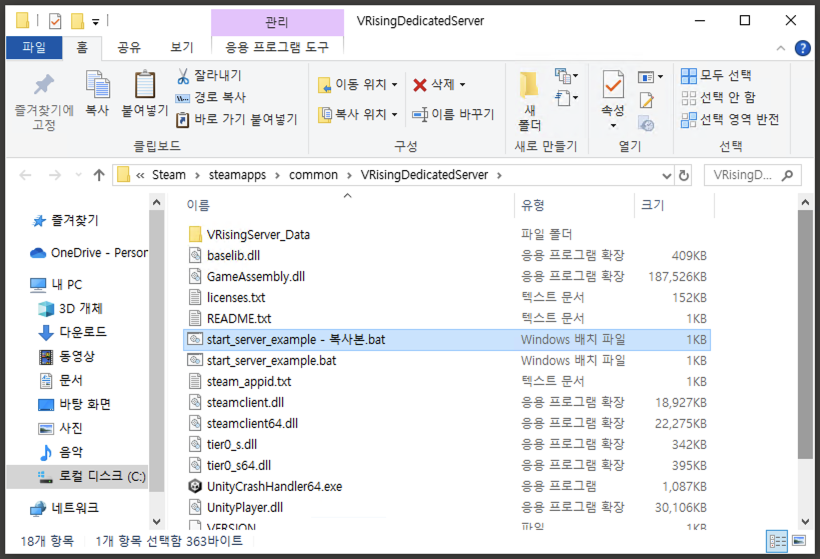Click steamapps in the address breadcrumb
The image size is (820, 559).
pos(237,175)
